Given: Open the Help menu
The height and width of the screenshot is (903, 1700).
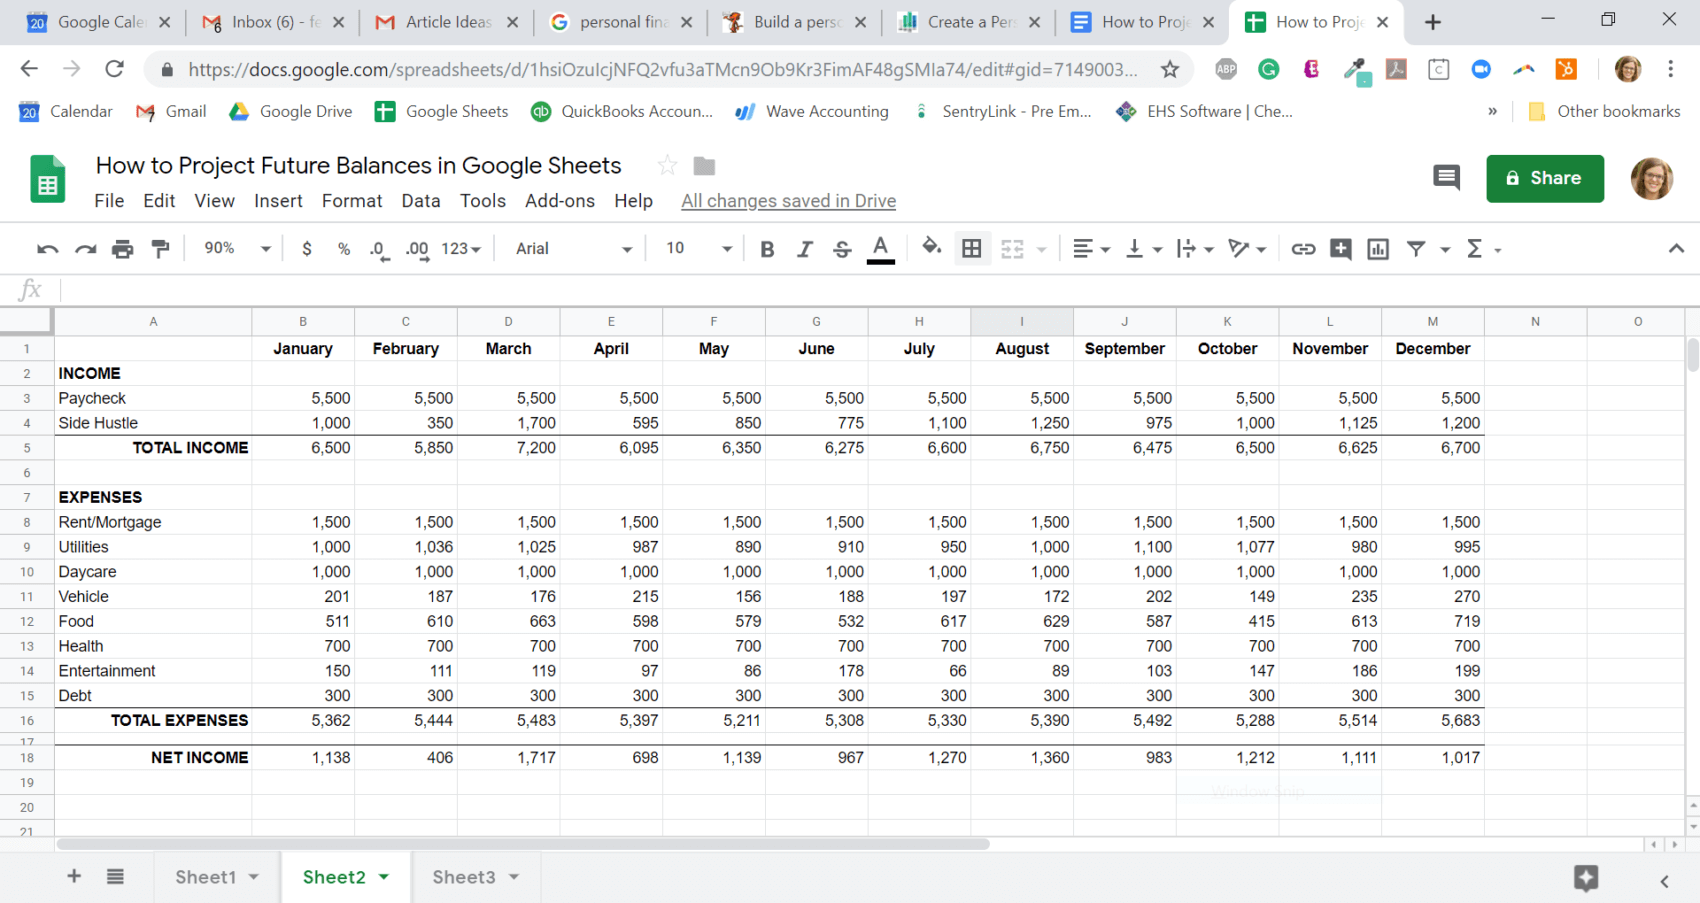Looking at the screenshot, I should (633, 201).
